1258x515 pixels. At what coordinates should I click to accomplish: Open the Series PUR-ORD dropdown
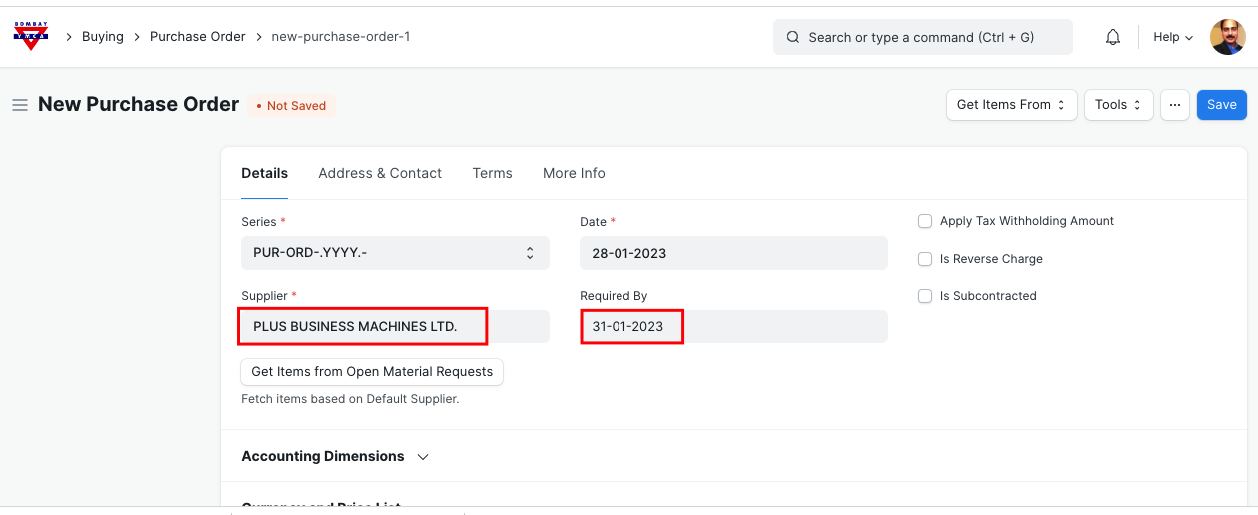(x=395, y=253)
